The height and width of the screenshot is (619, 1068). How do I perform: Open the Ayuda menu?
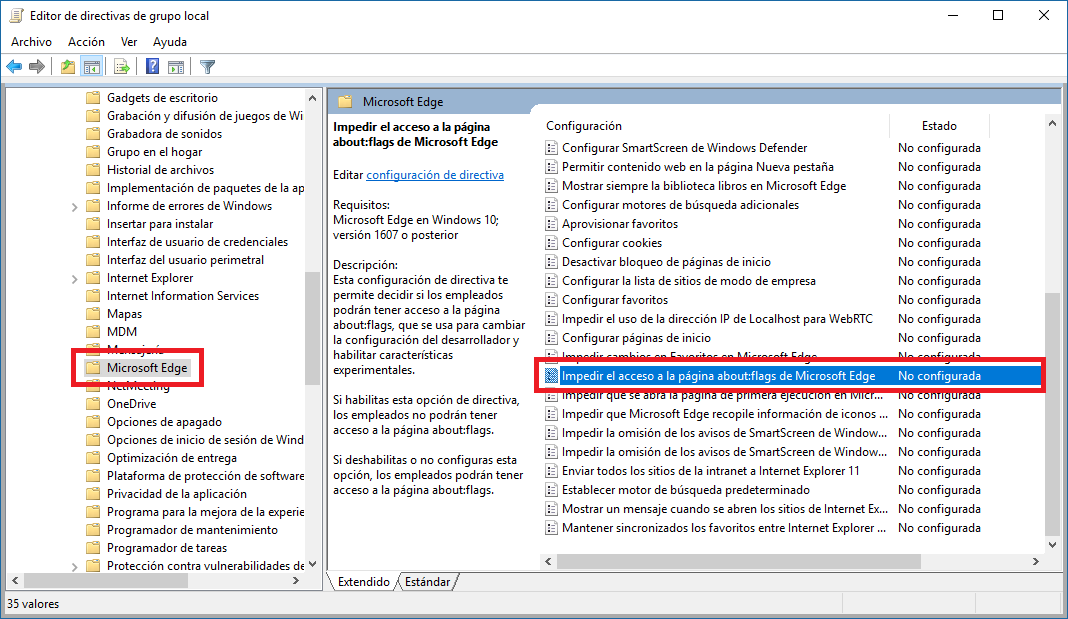point(170,42)
